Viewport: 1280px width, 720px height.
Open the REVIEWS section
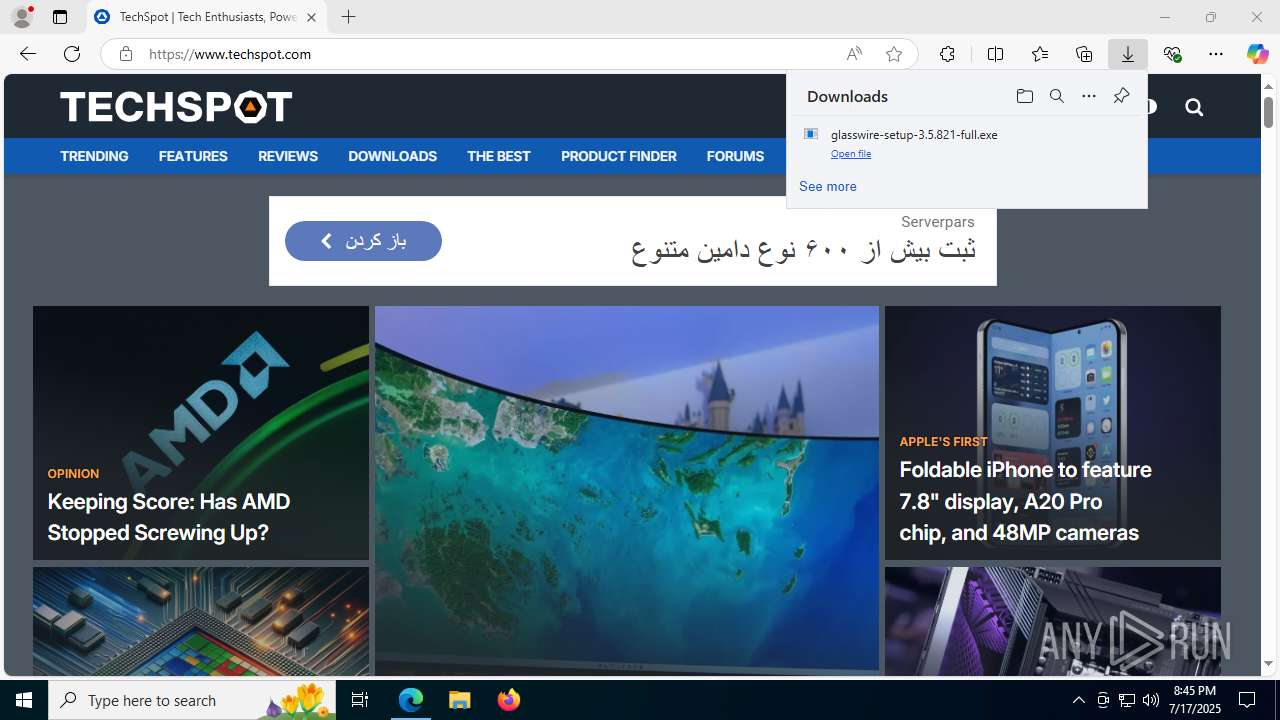pos(288,156)
